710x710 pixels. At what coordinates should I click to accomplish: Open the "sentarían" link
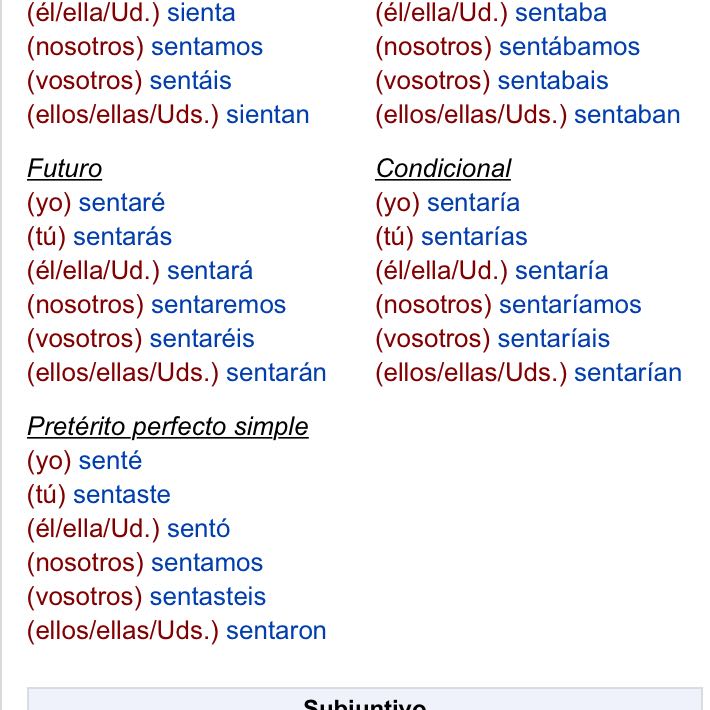[x=627, y=373]
